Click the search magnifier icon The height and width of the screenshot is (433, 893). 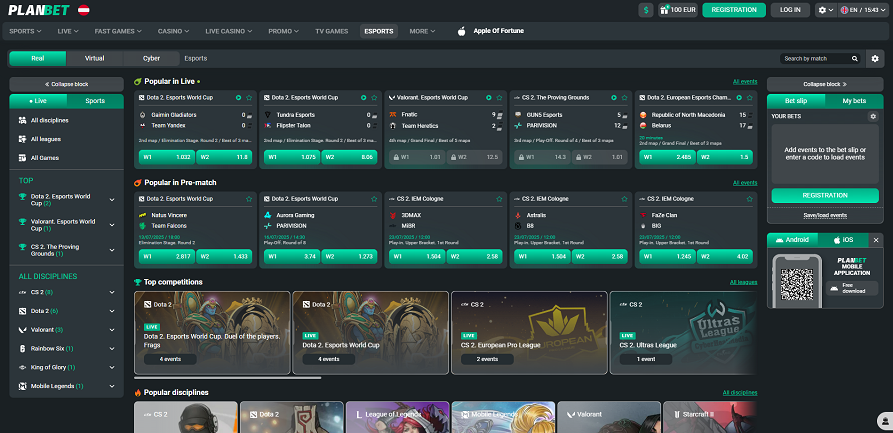(x=854, y=59)
